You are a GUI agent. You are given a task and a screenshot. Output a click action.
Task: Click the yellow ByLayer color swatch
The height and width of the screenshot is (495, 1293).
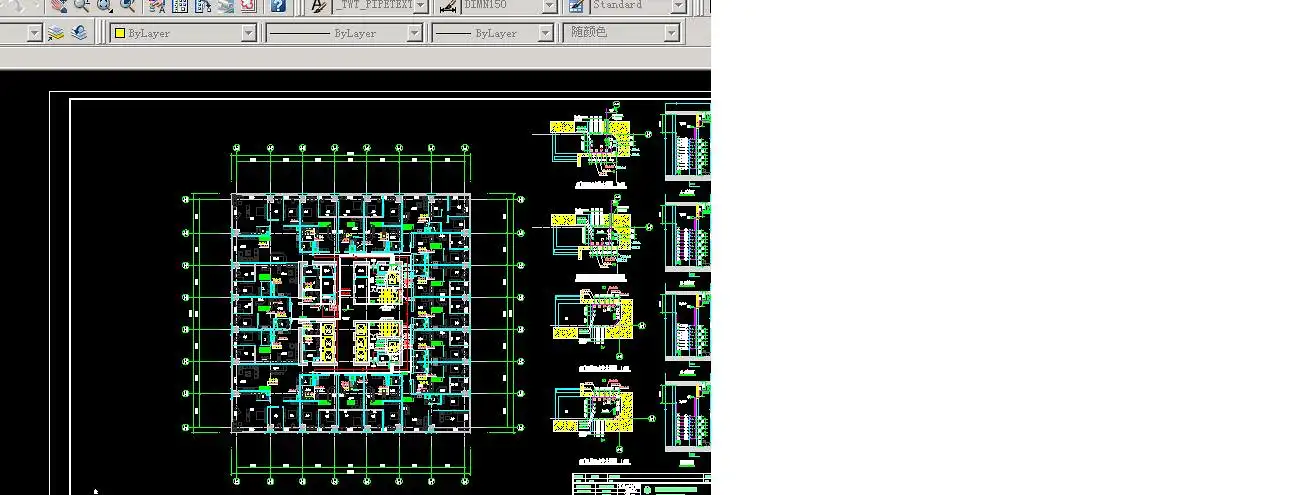(x=120, y=33)
